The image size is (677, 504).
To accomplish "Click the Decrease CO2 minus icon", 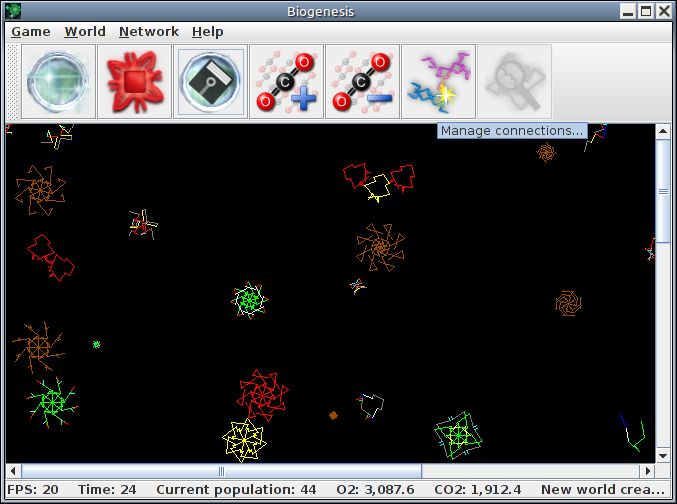I will pyautogui.click(x=362, y=81).
